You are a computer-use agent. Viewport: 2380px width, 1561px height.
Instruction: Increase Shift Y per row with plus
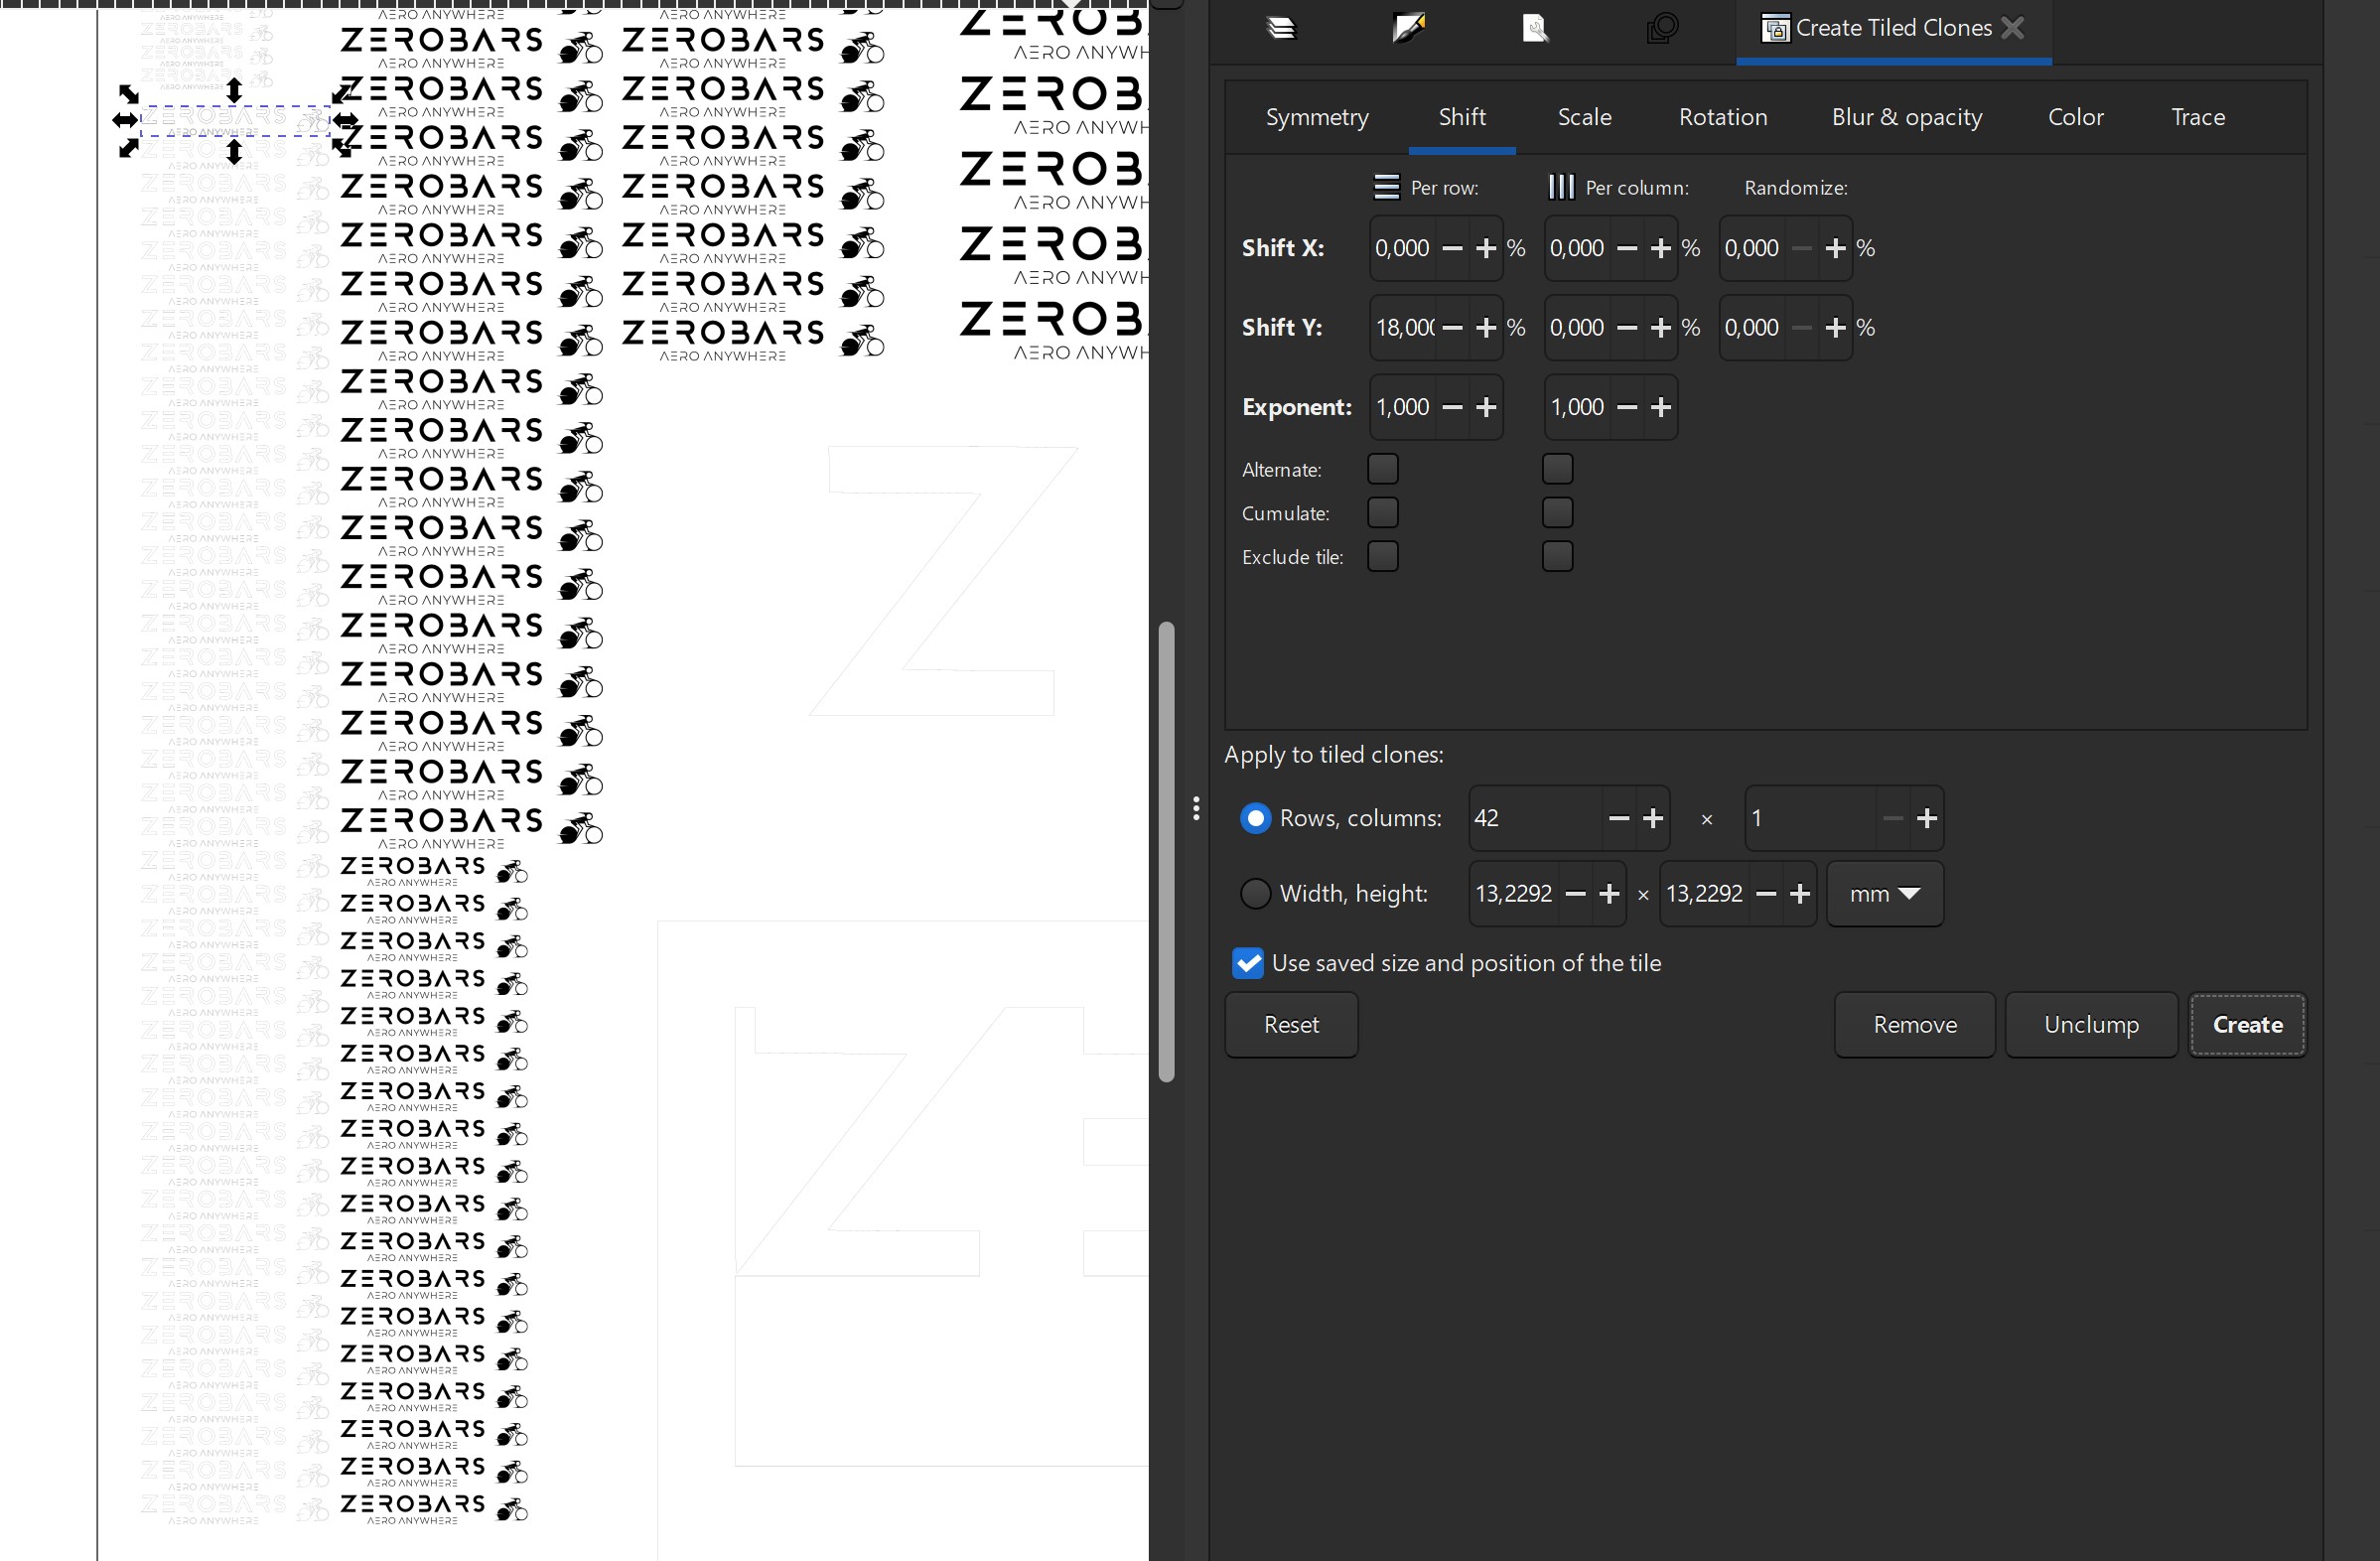click(1486, 327)
